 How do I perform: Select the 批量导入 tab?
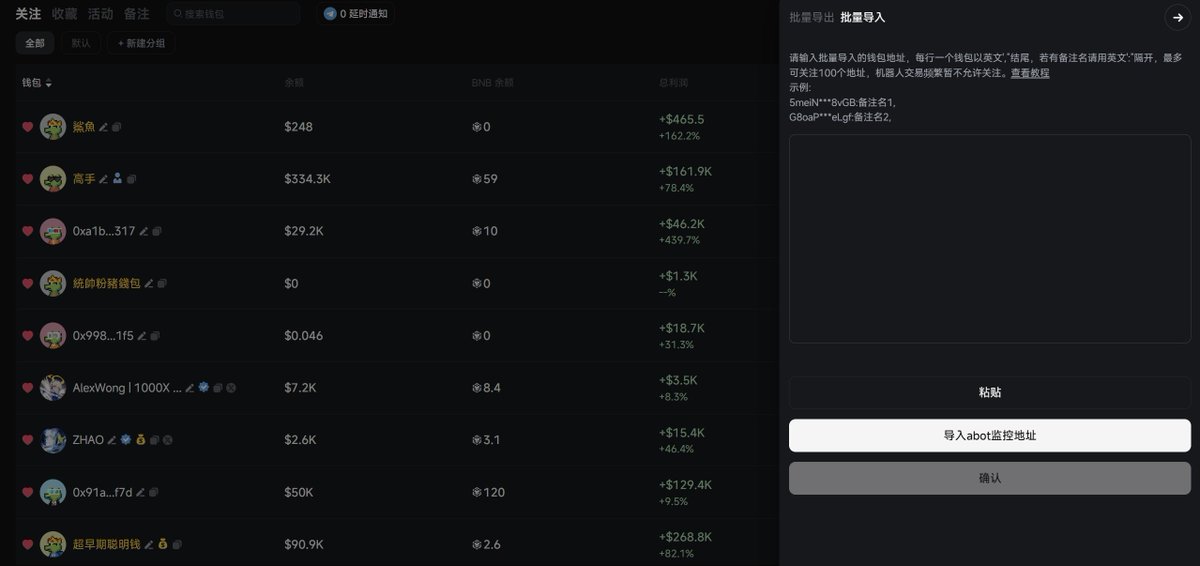(x=863, y=17)
